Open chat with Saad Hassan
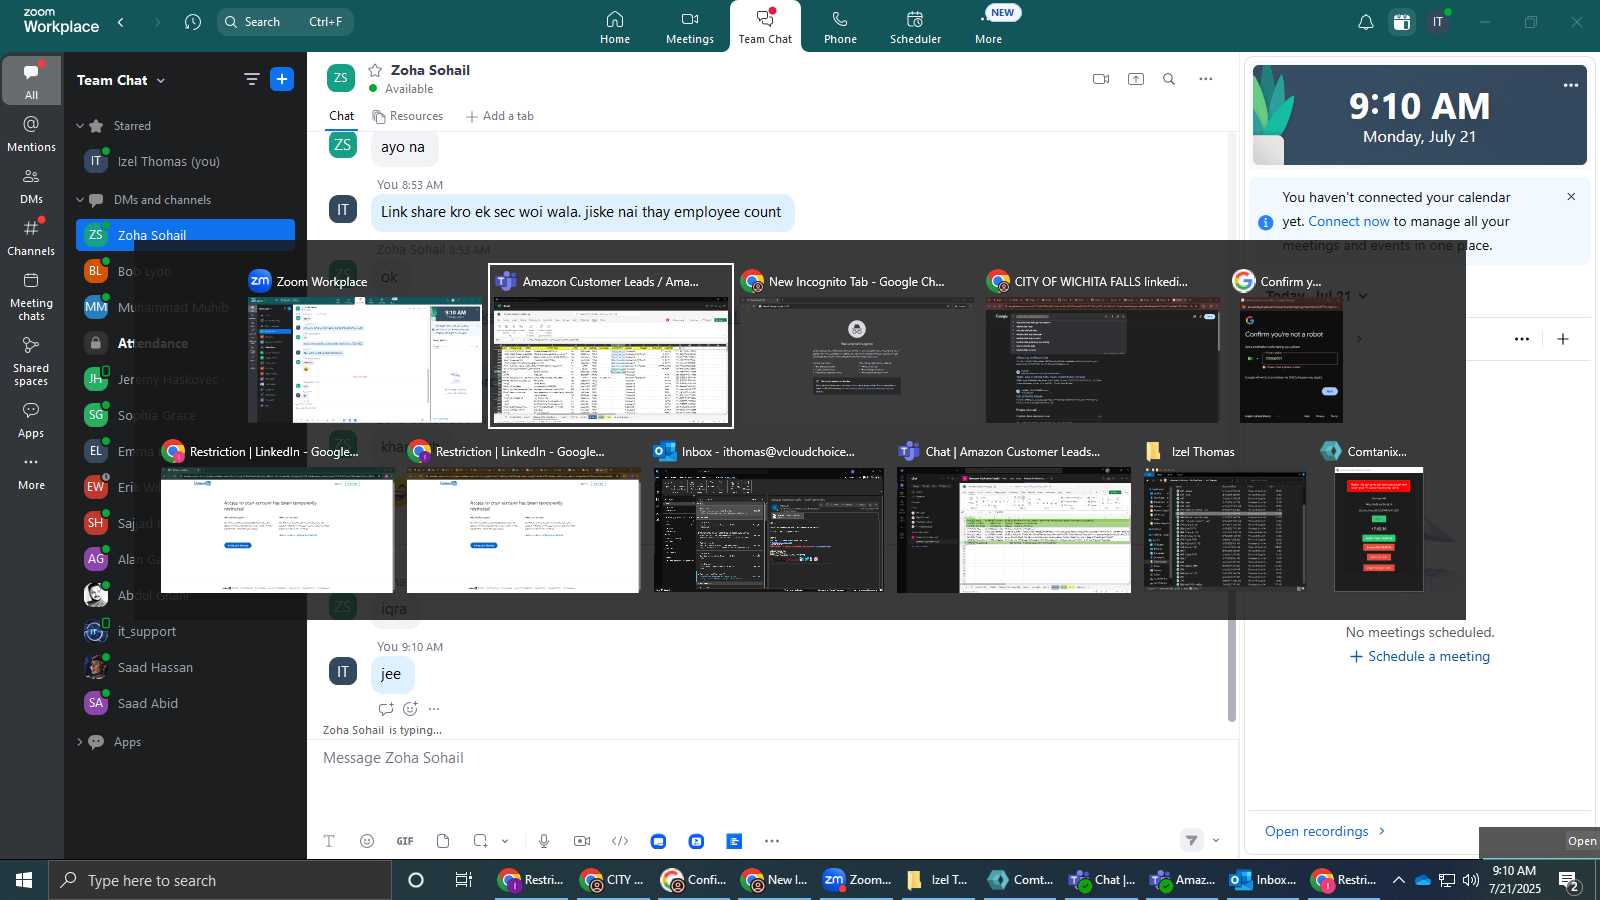 185,667
